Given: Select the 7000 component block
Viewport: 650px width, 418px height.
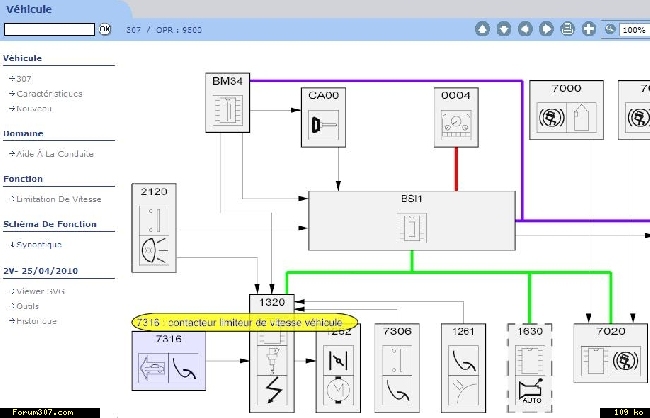Looking at the screenshot, I should pos(567,110).
